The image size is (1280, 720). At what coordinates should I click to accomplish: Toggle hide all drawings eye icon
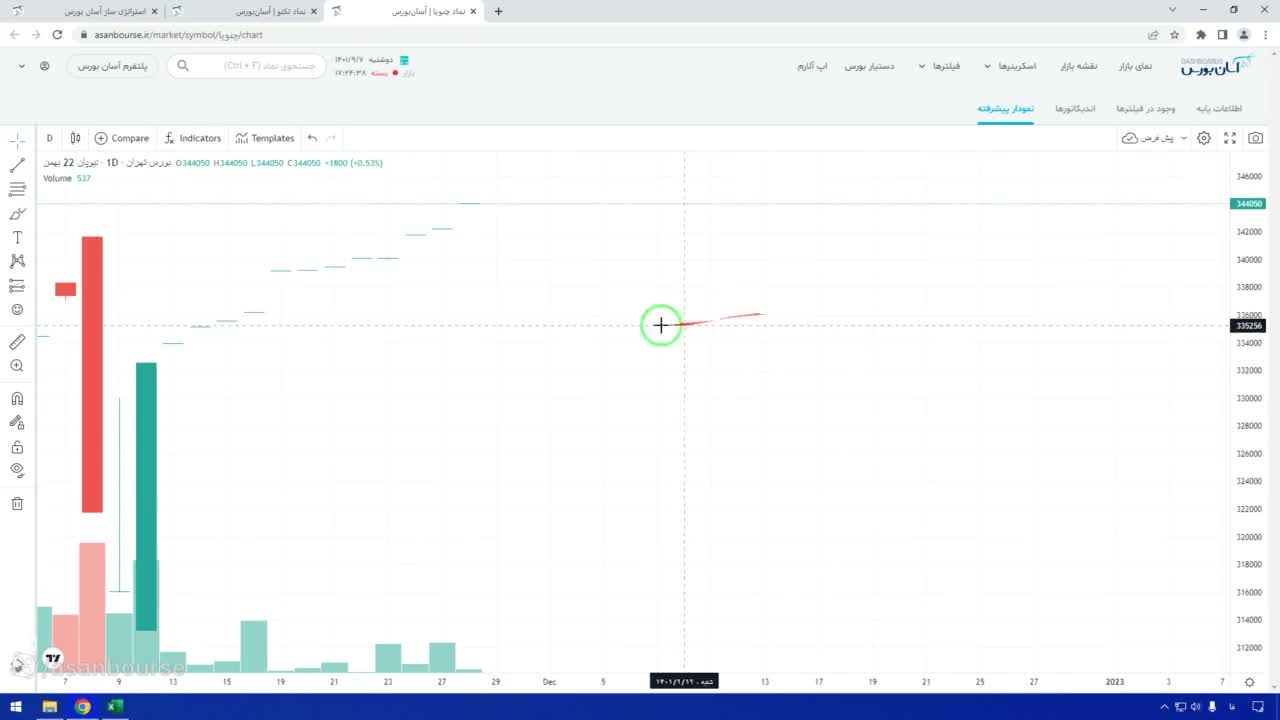pos(17,470)
